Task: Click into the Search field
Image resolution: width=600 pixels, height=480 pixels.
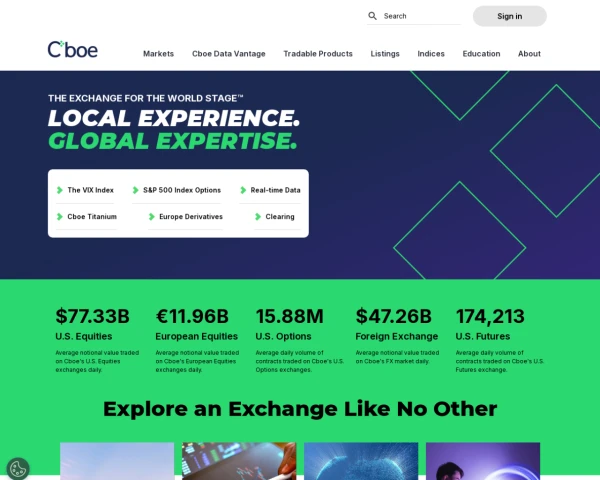Action: coord(421,16)
